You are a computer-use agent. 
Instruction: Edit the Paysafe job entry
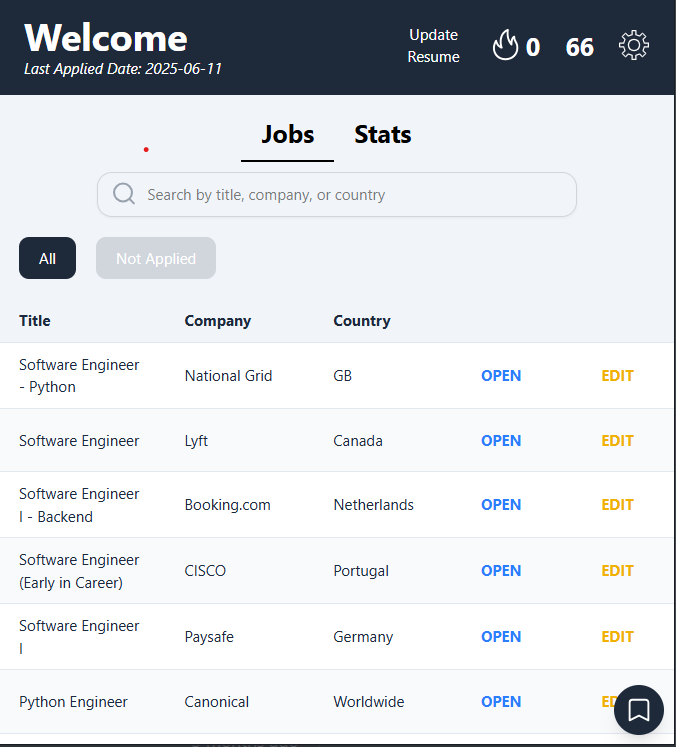coord(617,637)
